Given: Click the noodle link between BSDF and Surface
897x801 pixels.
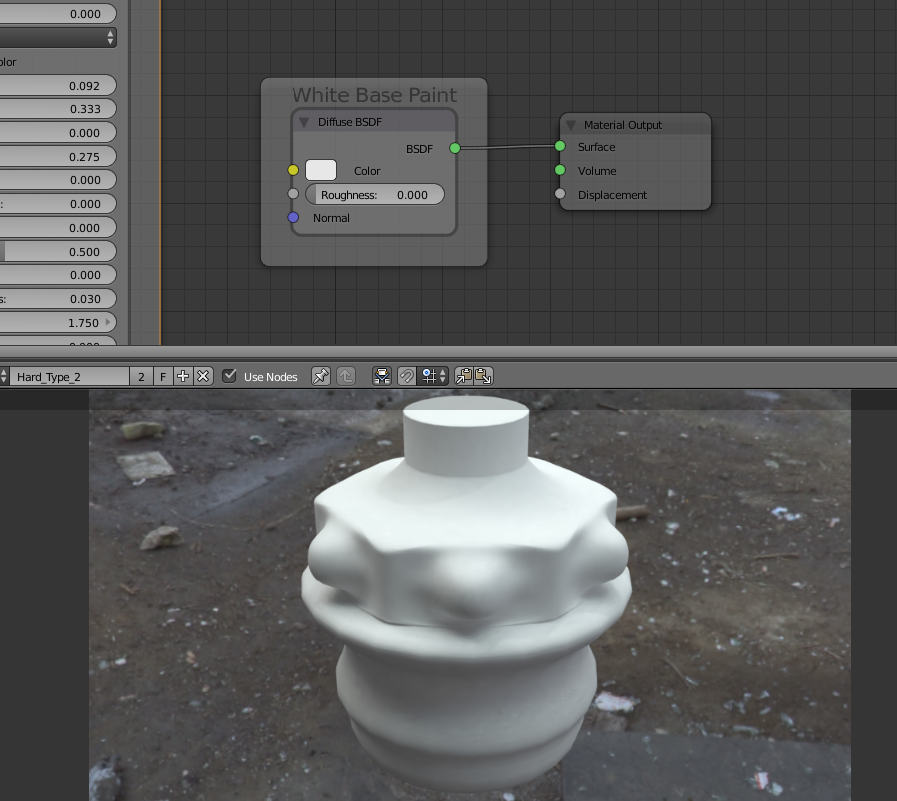Looking at the screenshot, I should 507,147.
